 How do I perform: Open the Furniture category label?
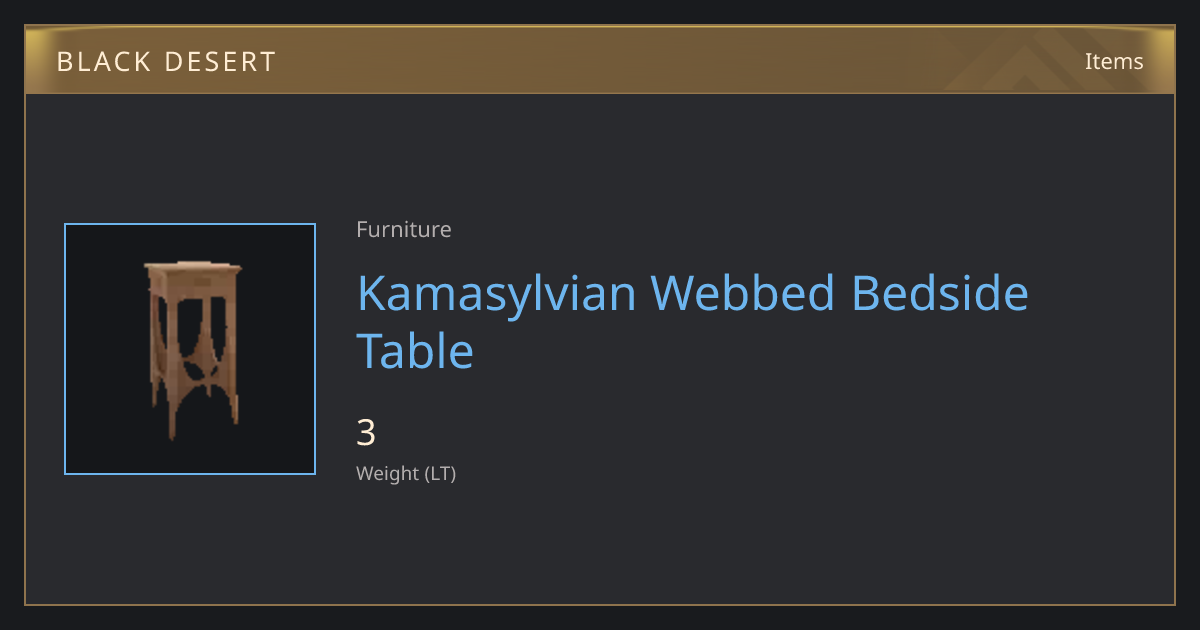coord(404,229)
